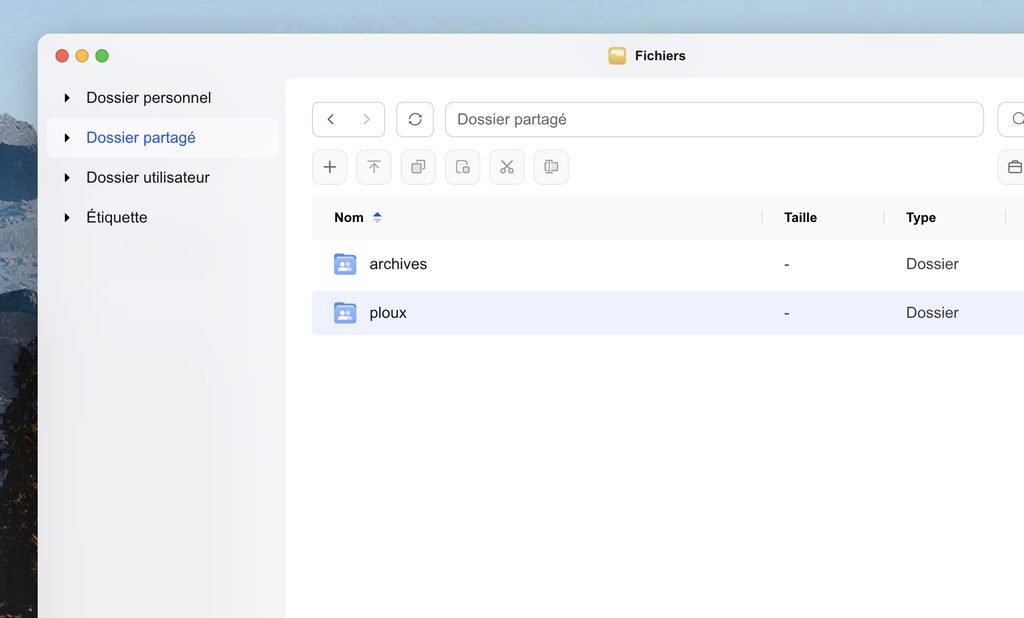This screenshot has width=1024, height=618.
Task: Click the rename toolbar icon
Action: (551, 167)
